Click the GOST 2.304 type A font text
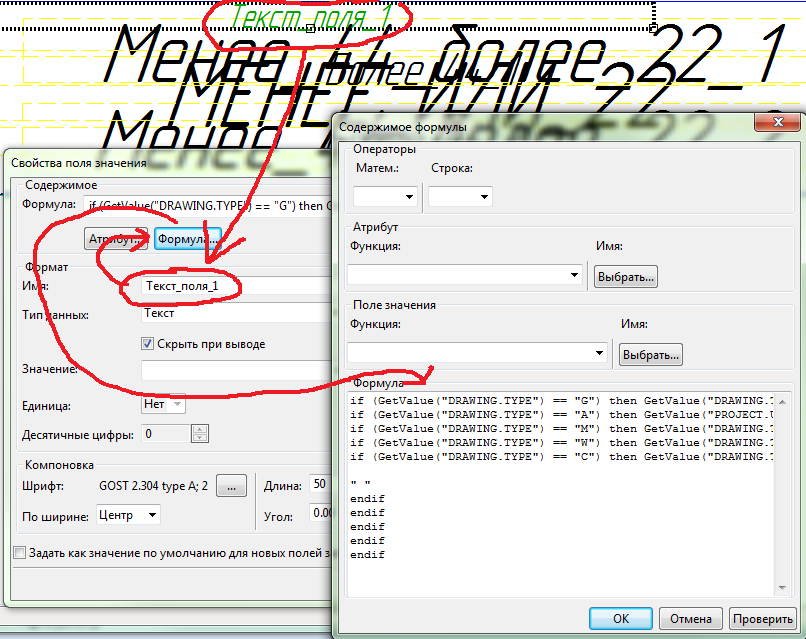The image size is (806, 639). [x=153, y=486]
